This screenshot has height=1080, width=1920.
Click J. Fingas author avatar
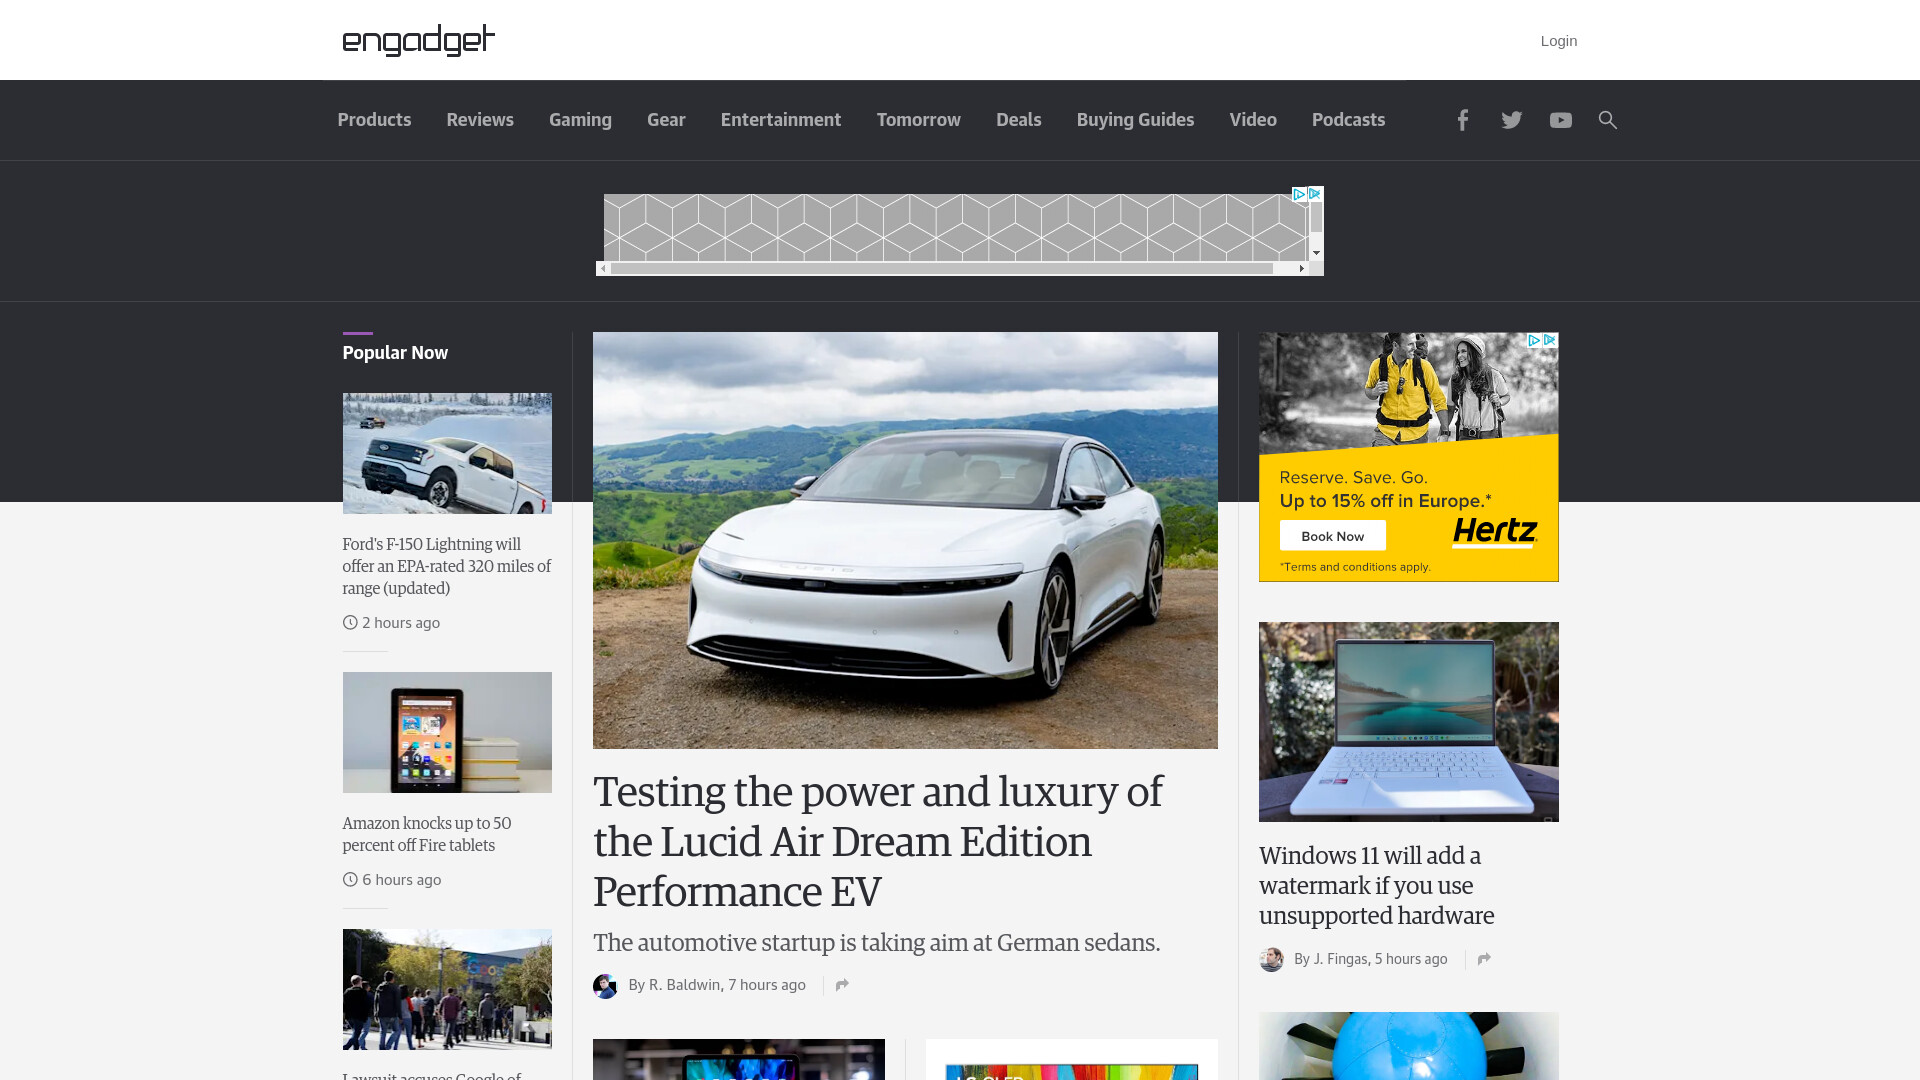coord(1271,960)
